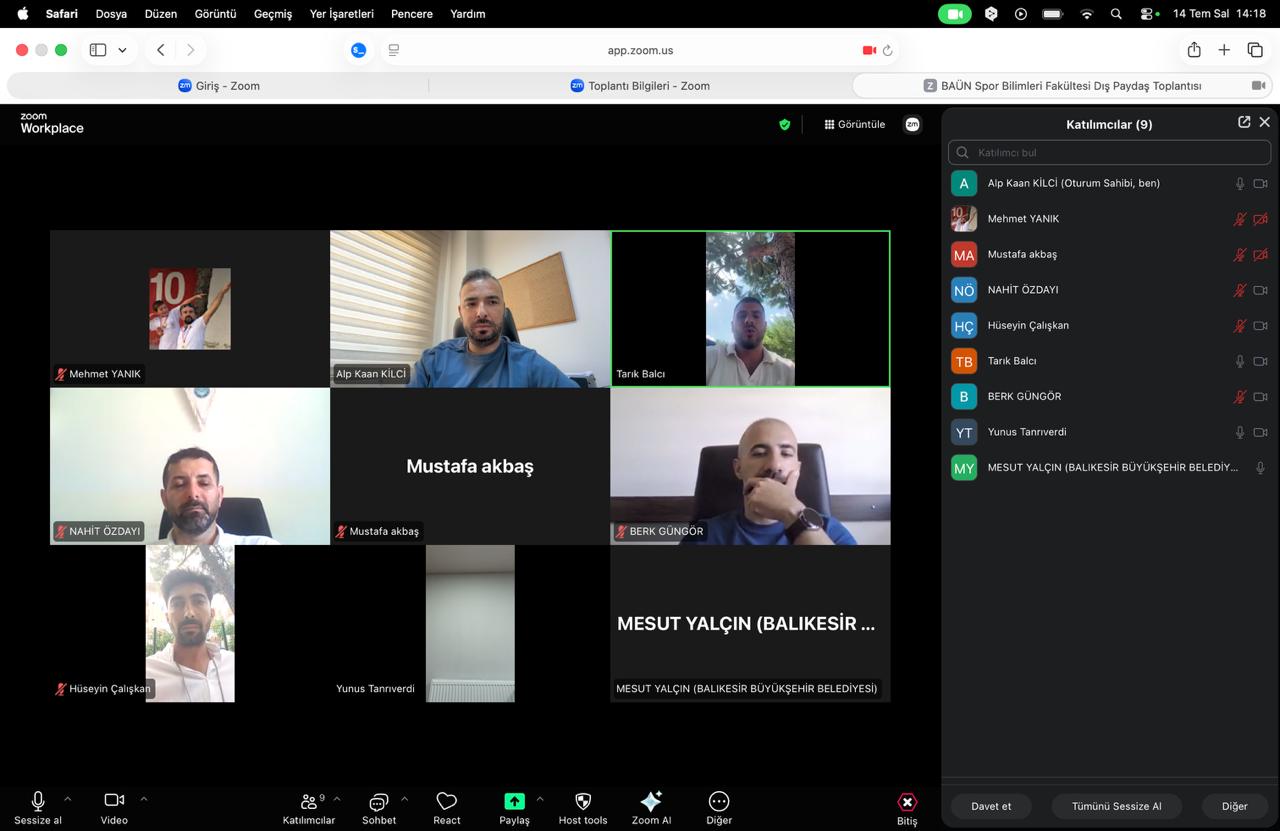Toggle Mustafa akbaş's camera icon in list
1280x831 pixels.
[x=1261, y=255]
